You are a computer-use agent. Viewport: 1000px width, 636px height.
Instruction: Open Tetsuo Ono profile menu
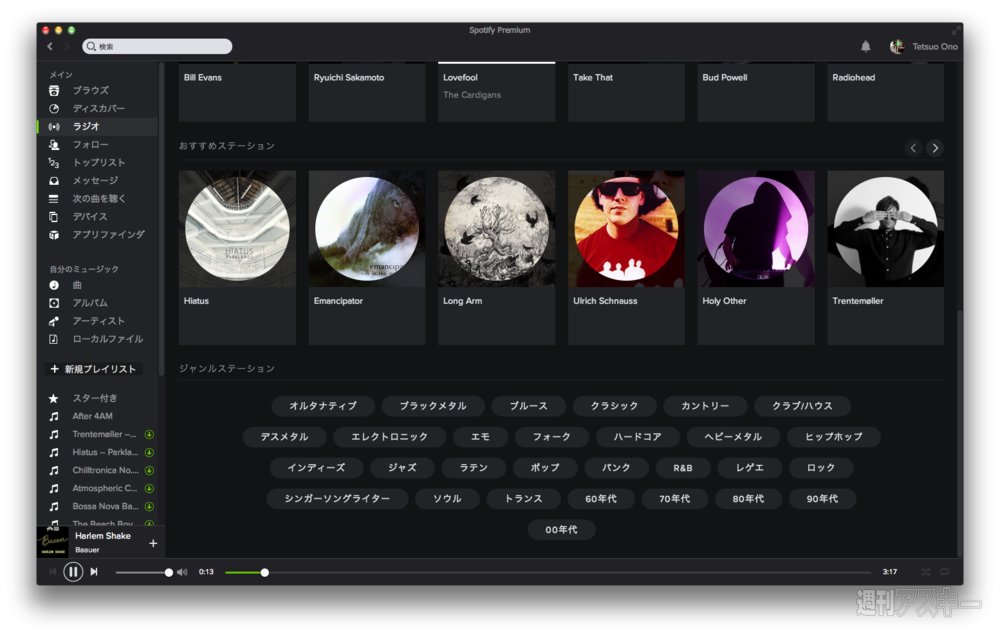click(923, 47)
